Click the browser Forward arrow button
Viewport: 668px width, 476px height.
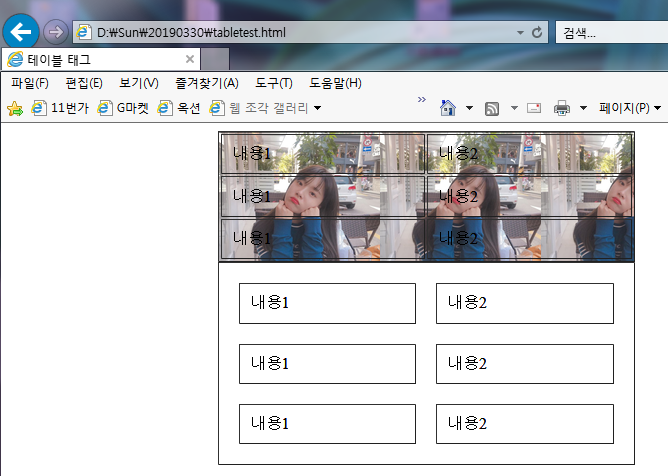(55, 32)
